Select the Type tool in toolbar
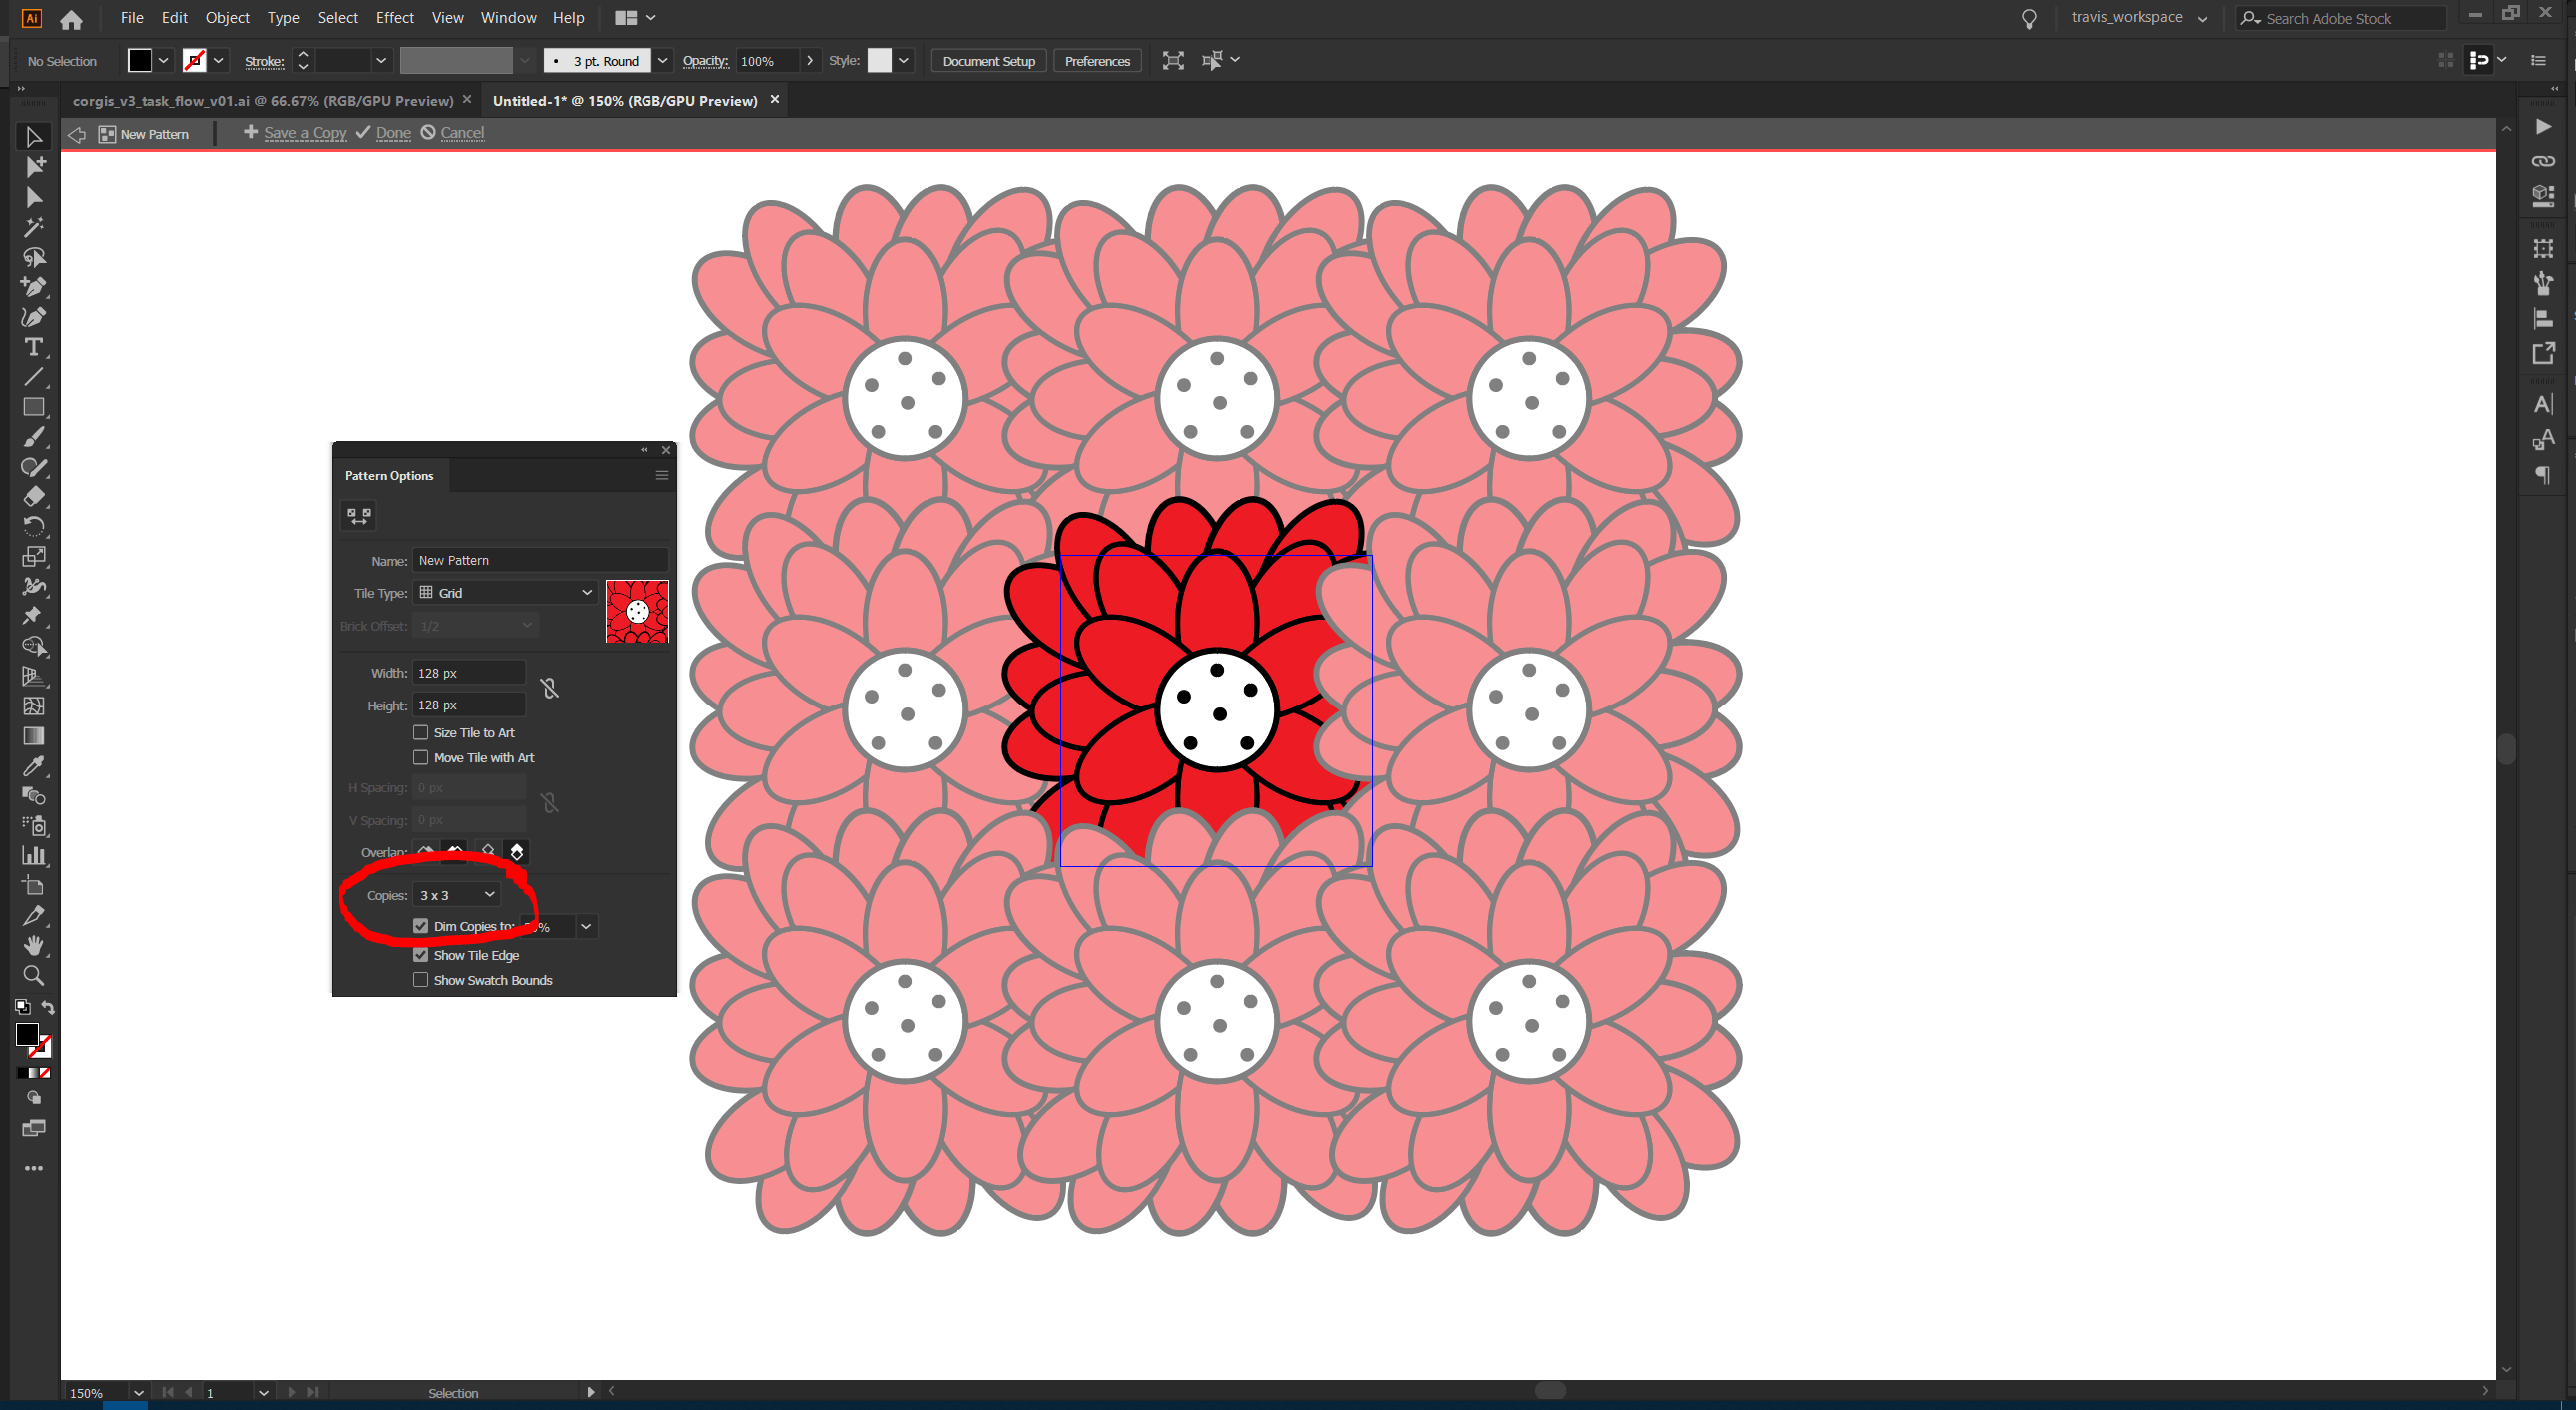 point(33,347)
